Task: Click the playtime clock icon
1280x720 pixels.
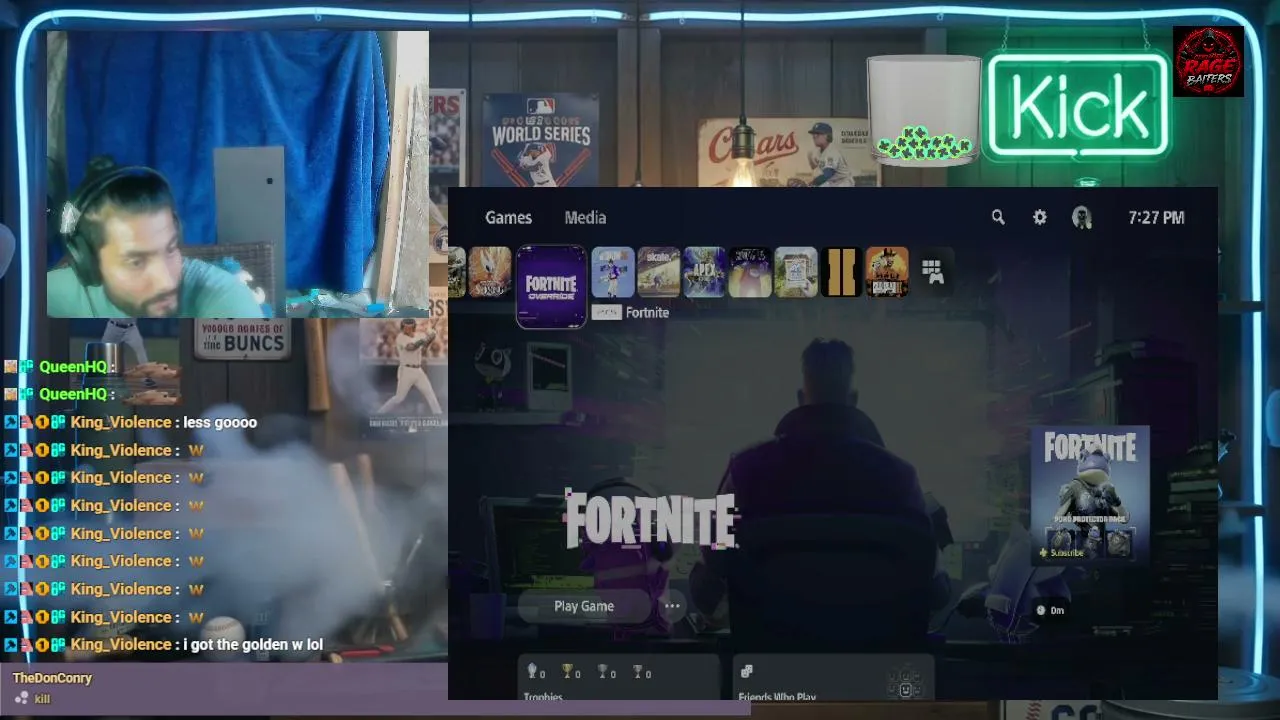Action: pos(1040,610)
